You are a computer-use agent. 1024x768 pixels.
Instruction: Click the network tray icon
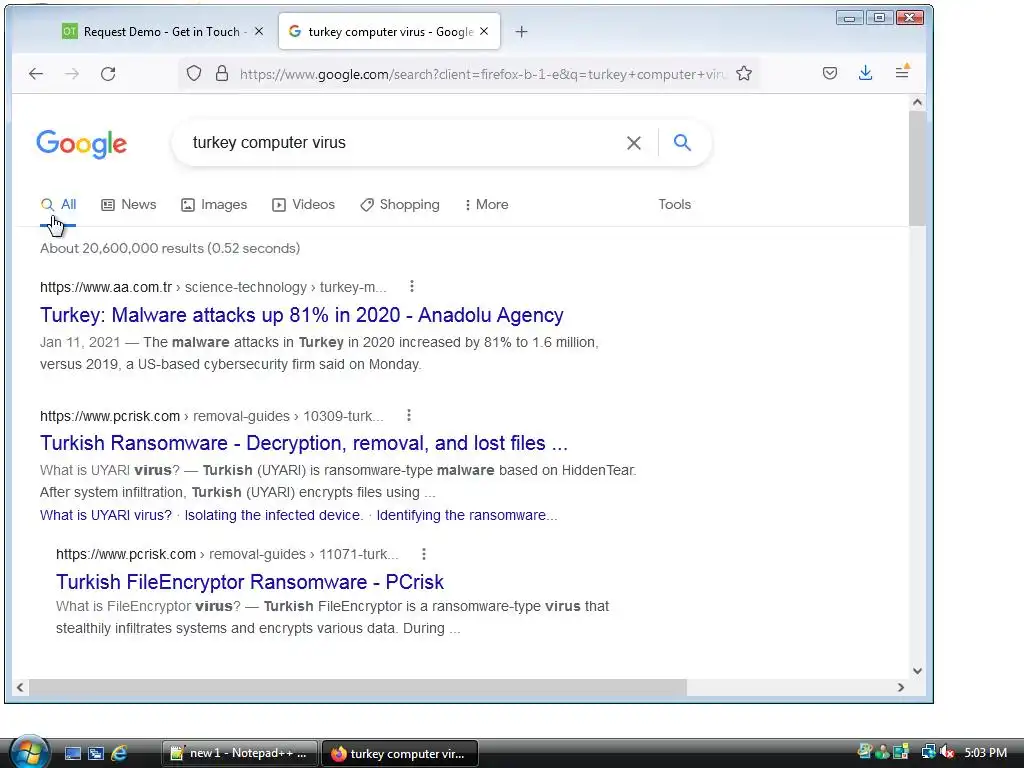[928, 752]
